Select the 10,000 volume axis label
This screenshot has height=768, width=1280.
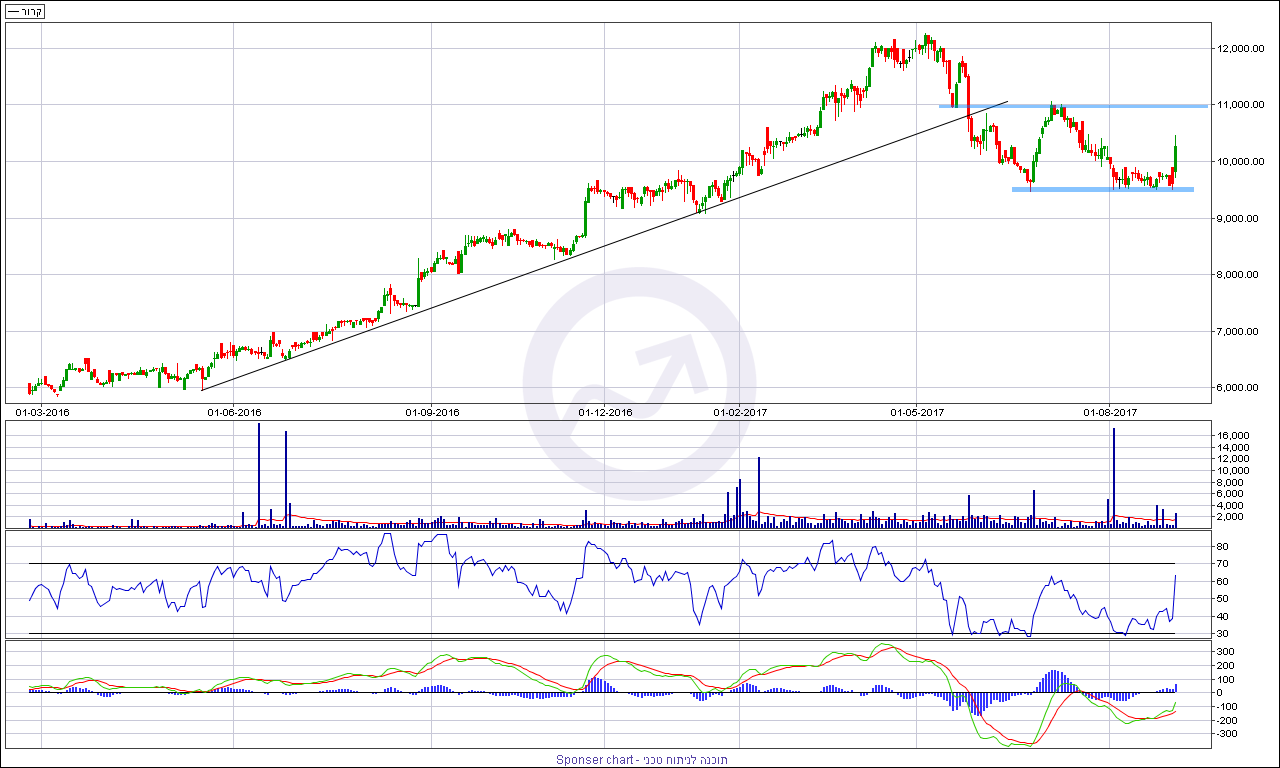pyautogui.click(x=1233, y=471)
